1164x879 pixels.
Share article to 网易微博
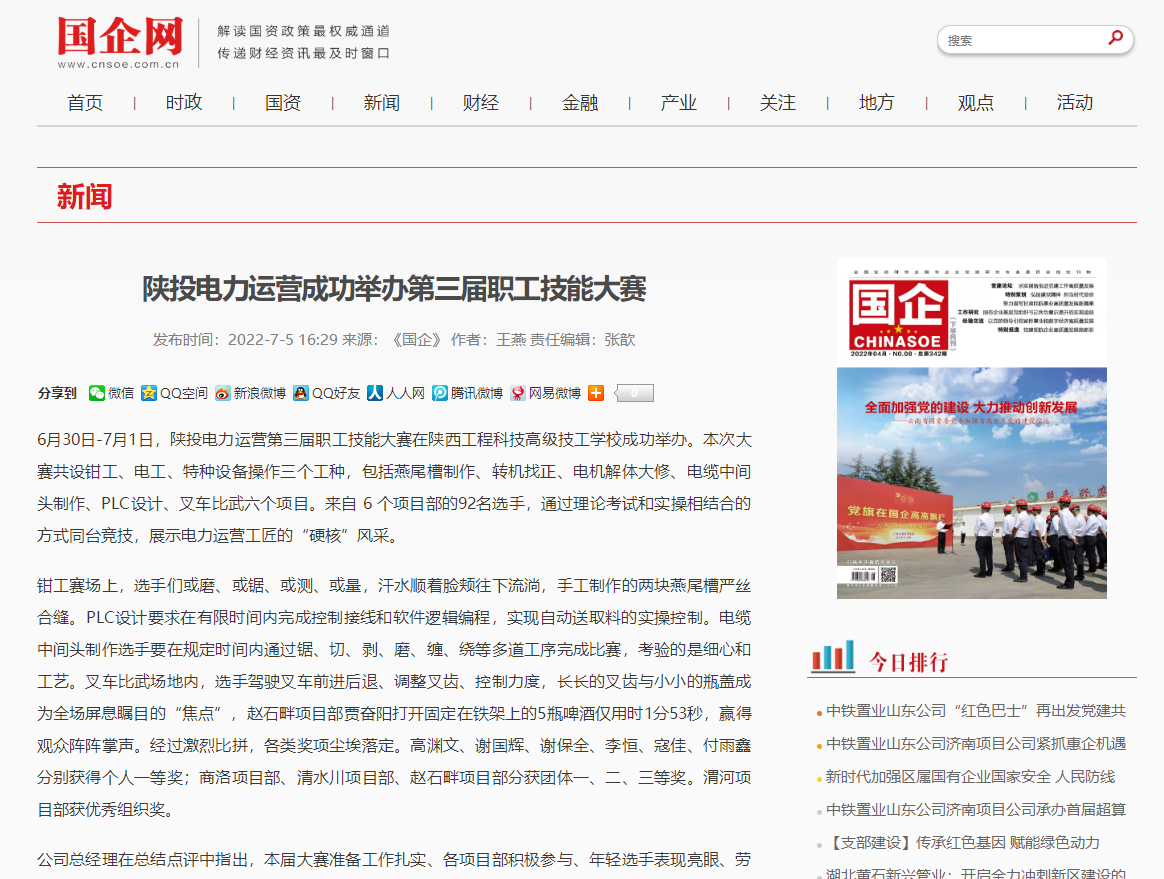click(545, 393)
